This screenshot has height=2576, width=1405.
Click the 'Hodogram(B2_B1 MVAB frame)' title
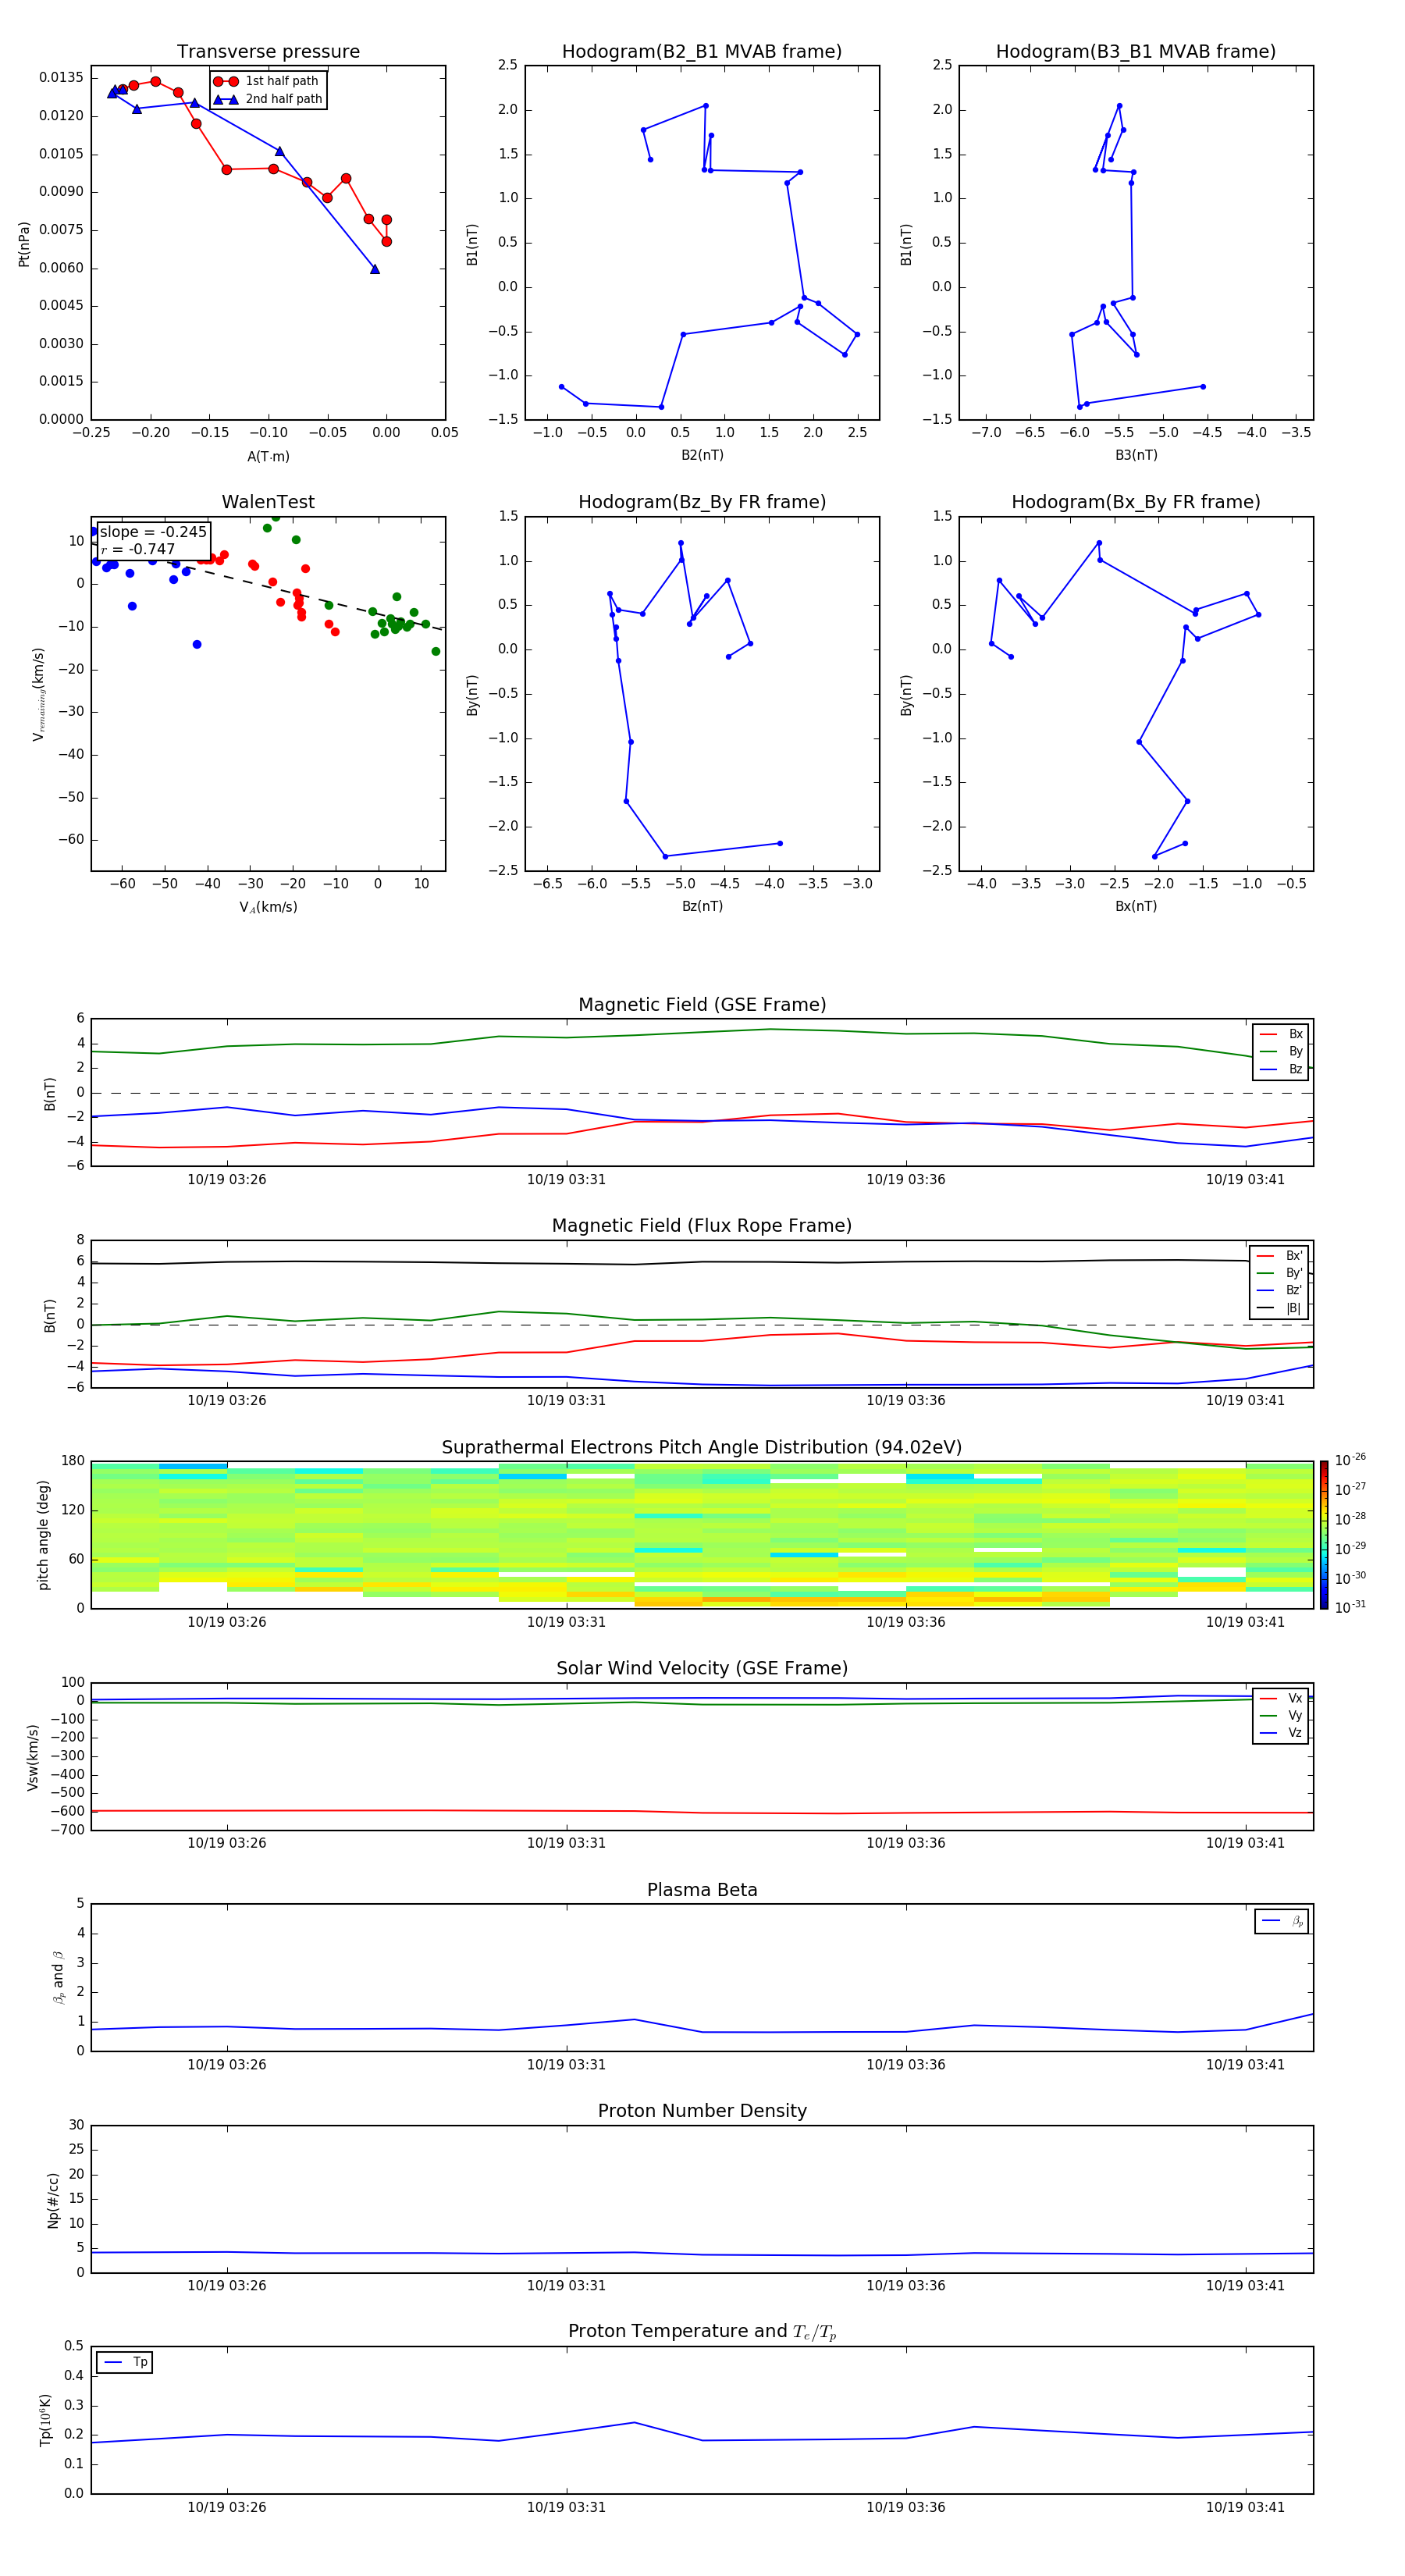pos(702,52)
